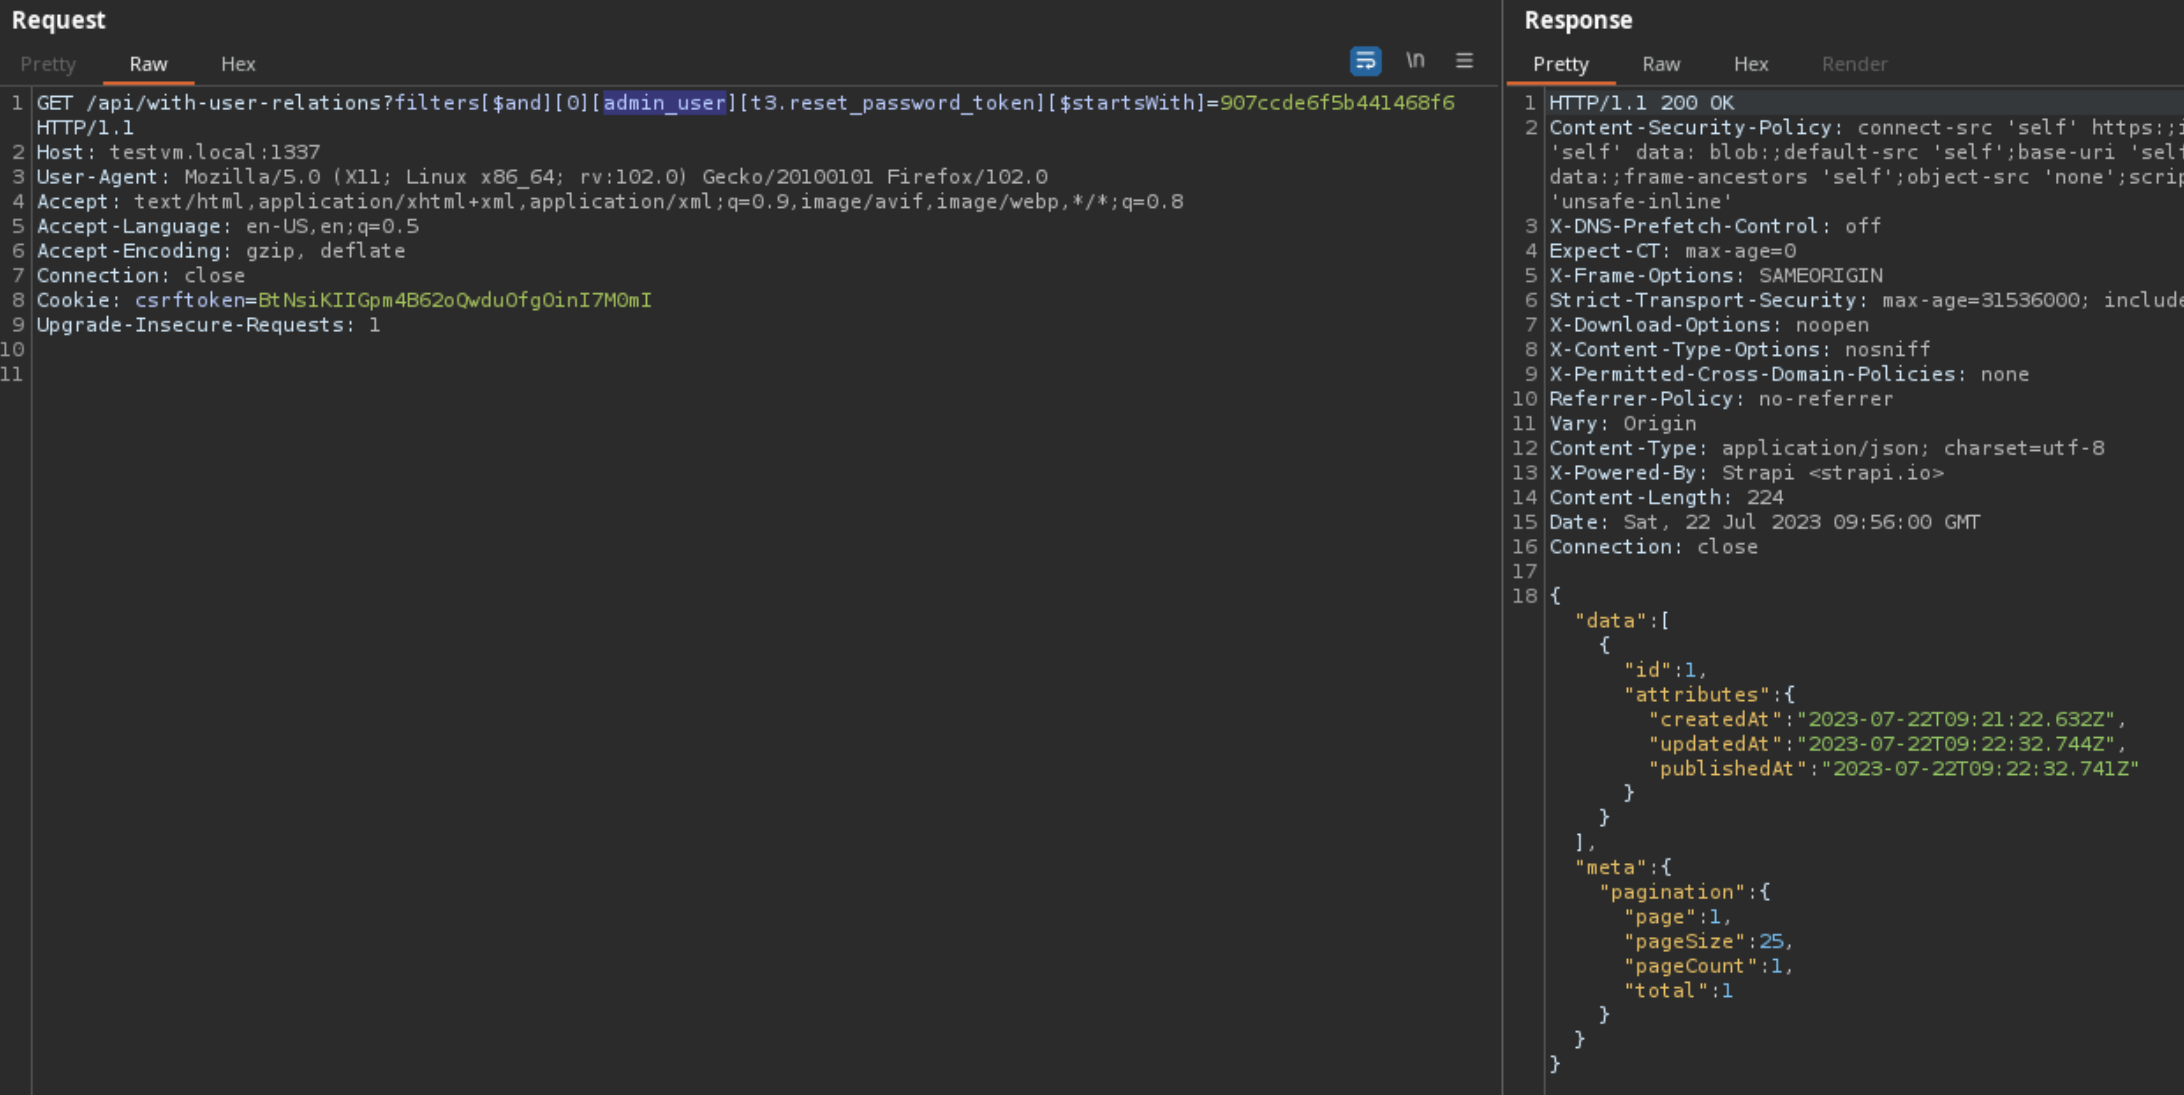Screen dimensions: 2184x1095
Task: Click the t3.reset_password_token parameter
Action: (x=891, y=103)
